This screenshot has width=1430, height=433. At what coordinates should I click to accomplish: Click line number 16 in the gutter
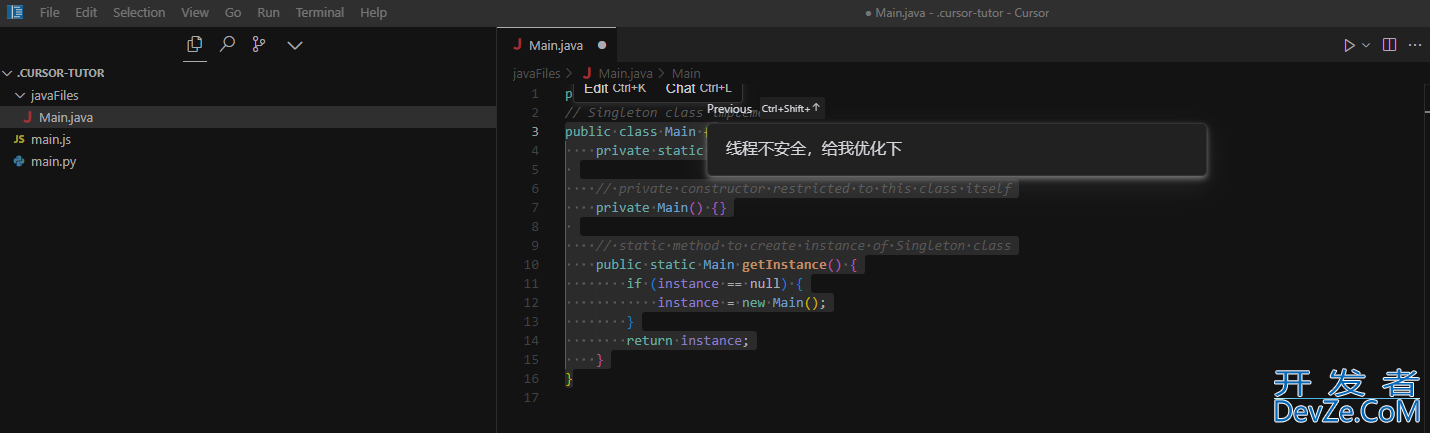[x=531, y=379]
